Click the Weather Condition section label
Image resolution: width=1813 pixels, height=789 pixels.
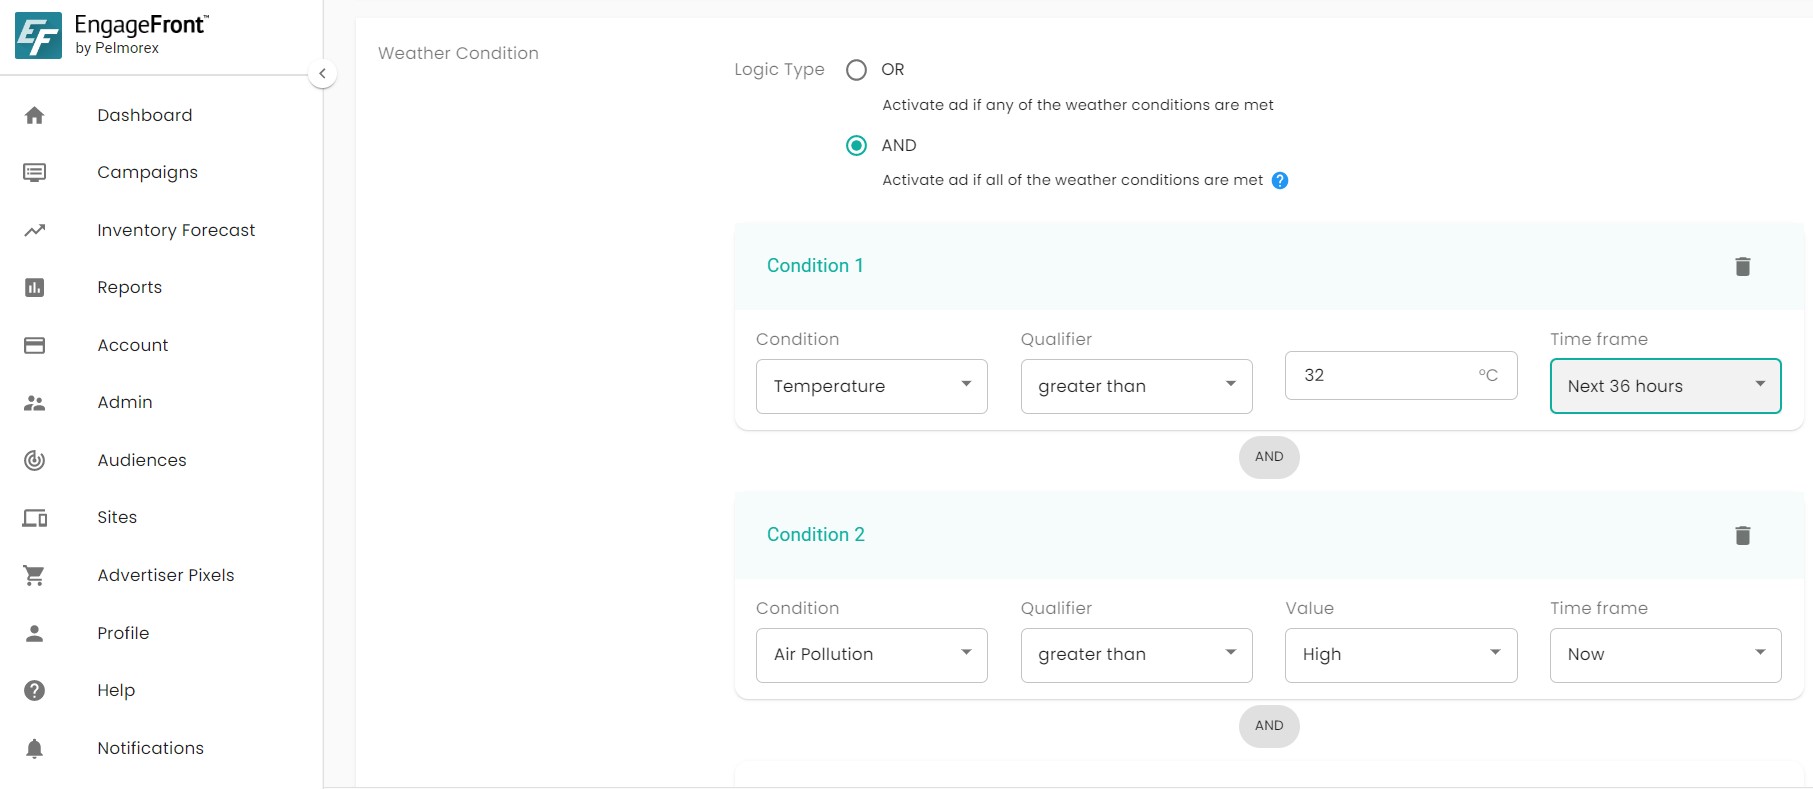coord(458,53)
